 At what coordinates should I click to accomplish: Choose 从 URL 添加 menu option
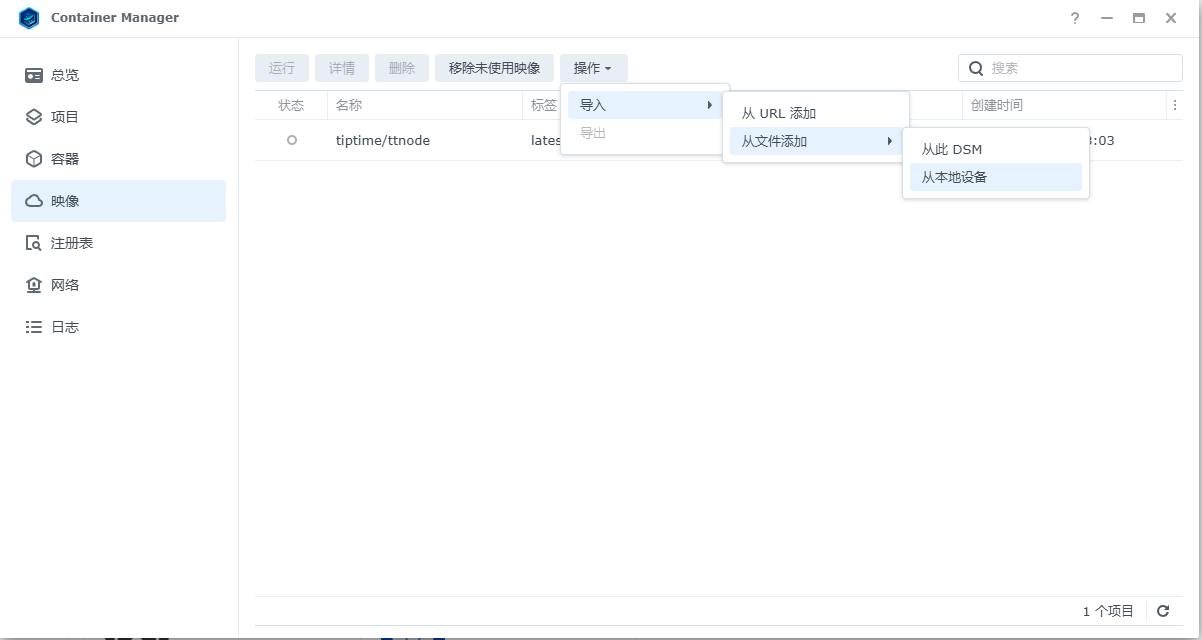click(x=779, y=113)
